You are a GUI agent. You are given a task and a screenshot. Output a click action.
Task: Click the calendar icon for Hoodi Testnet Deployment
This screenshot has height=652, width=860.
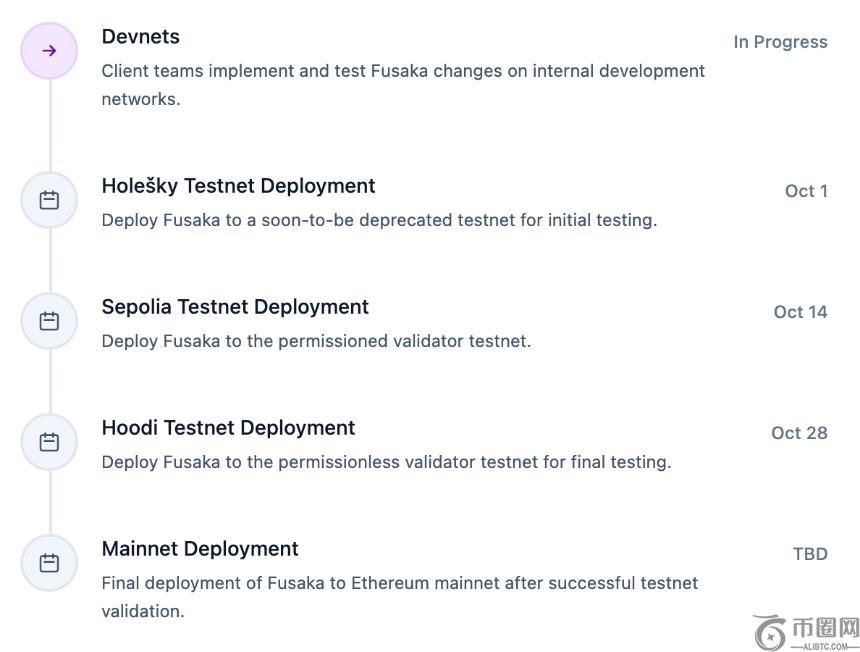[49, 442]
